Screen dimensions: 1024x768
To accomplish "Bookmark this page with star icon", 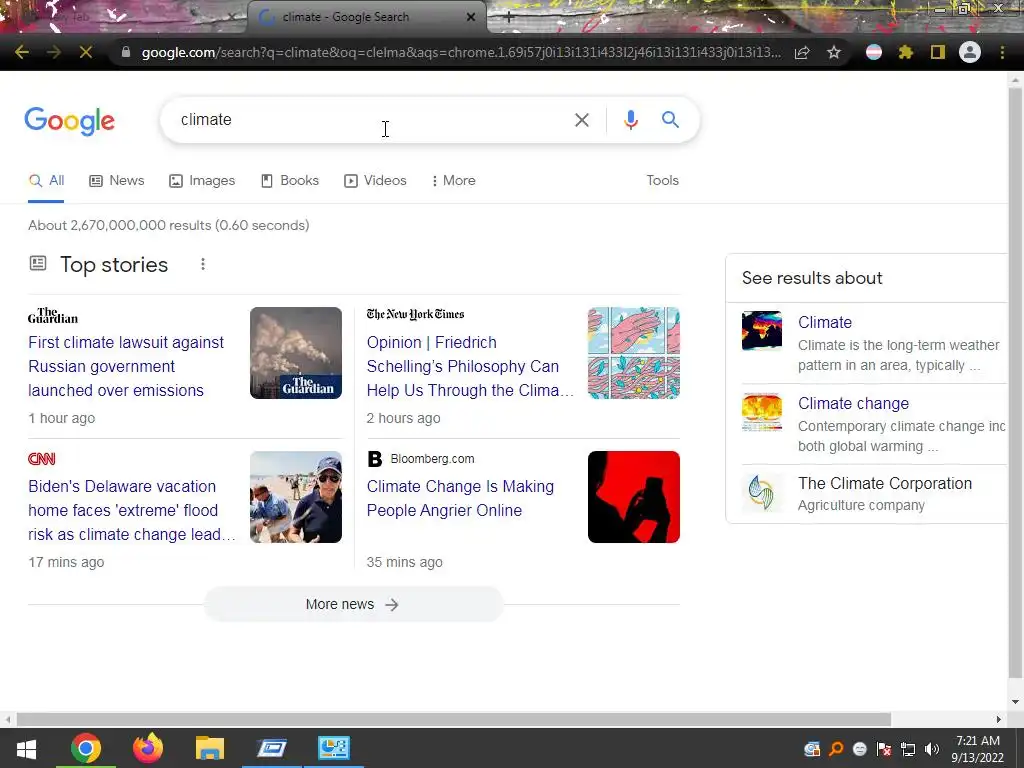I will [834, 52].
